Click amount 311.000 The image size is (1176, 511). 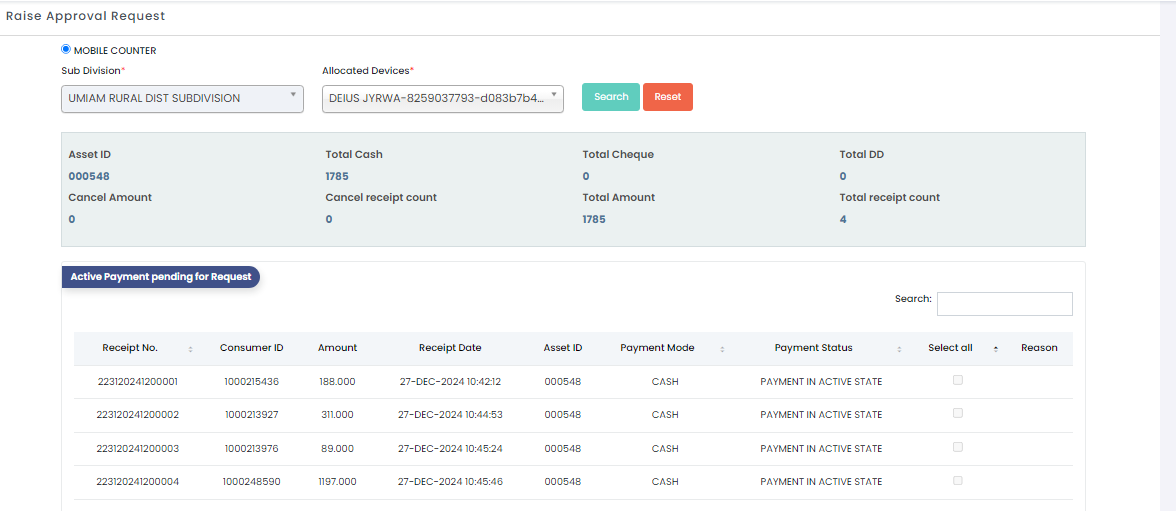336,415
